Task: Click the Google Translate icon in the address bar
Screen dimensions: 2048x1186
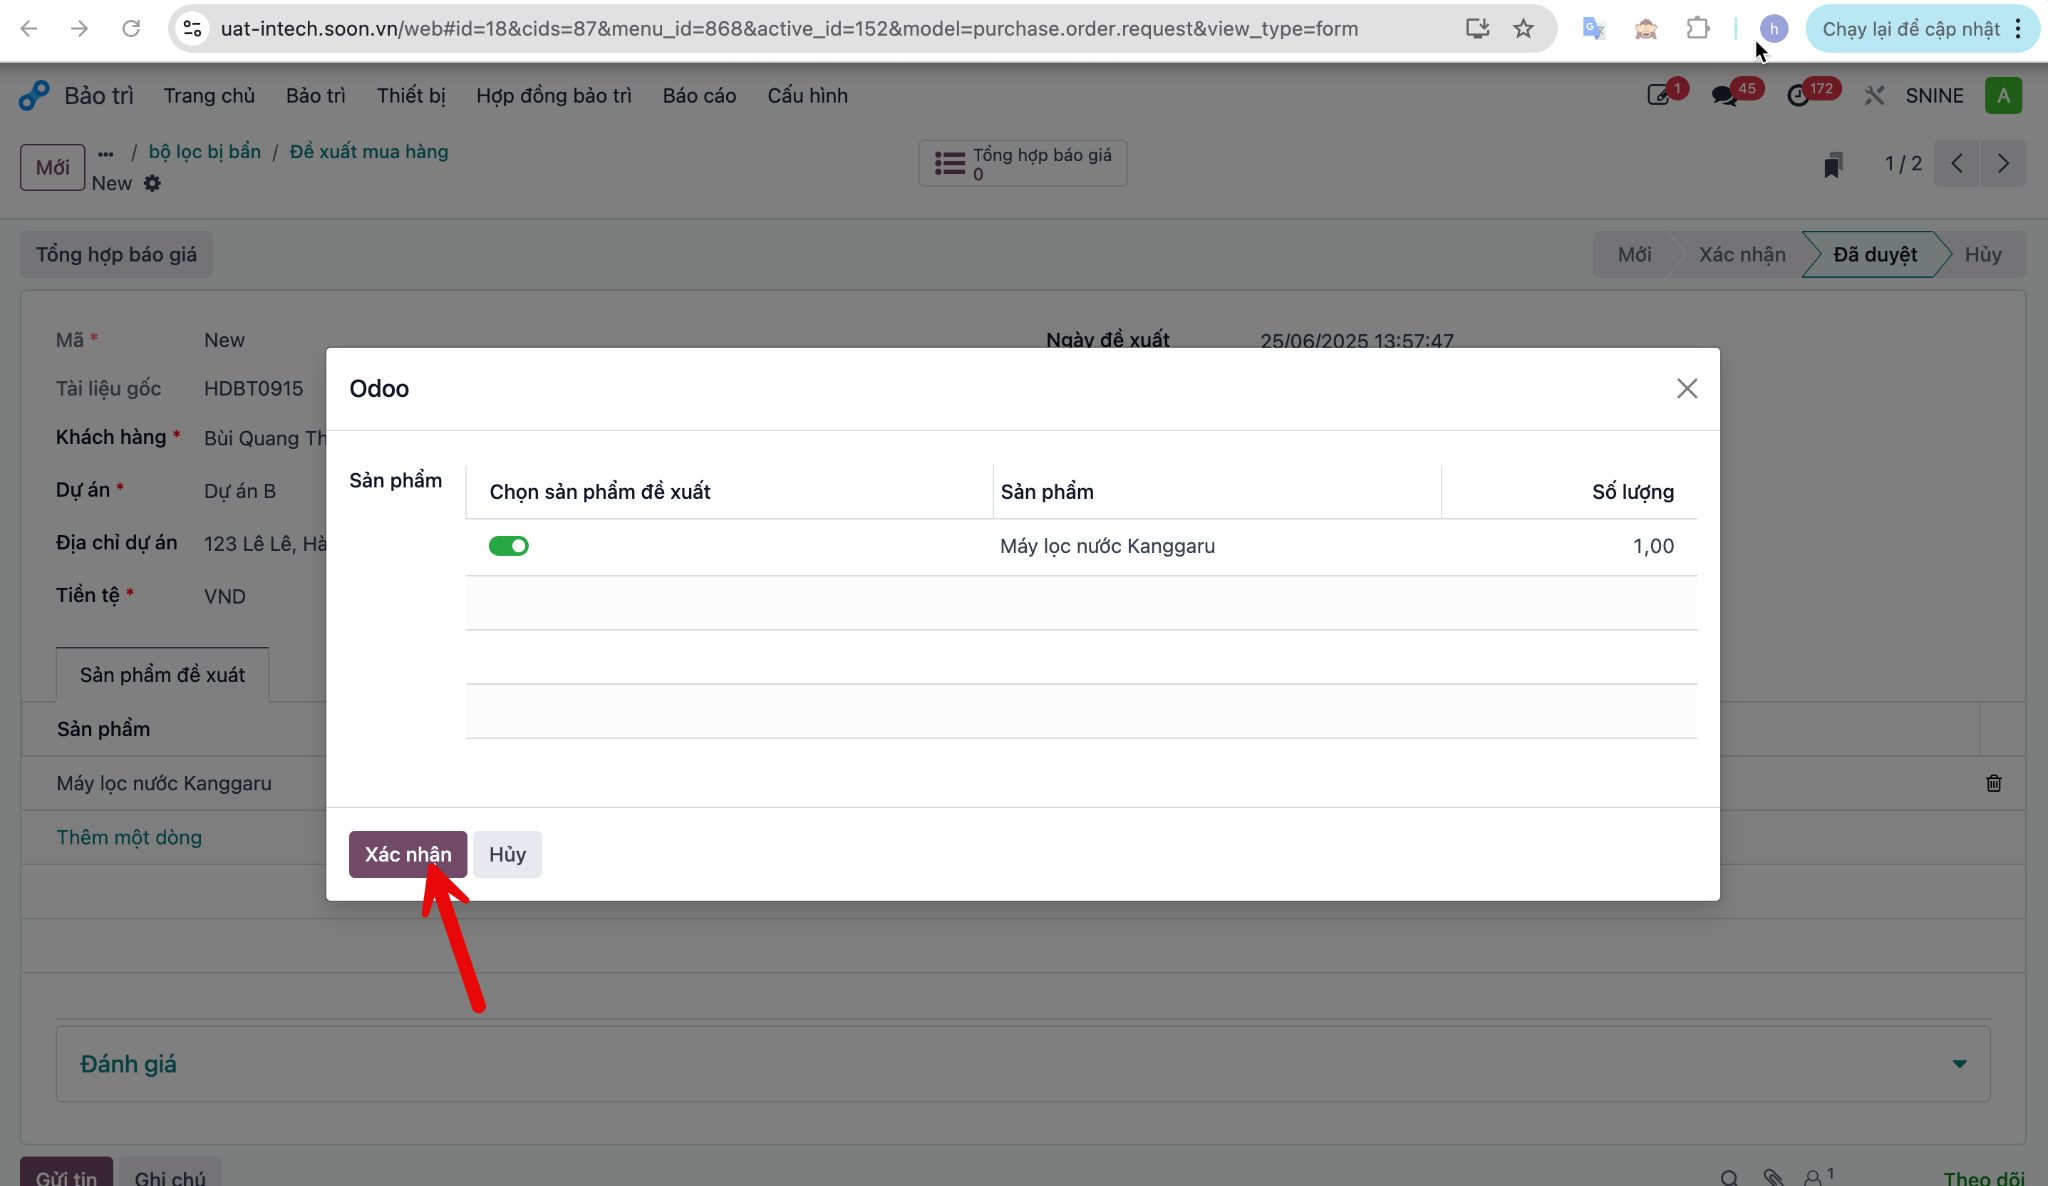Action: point(1593,28)
